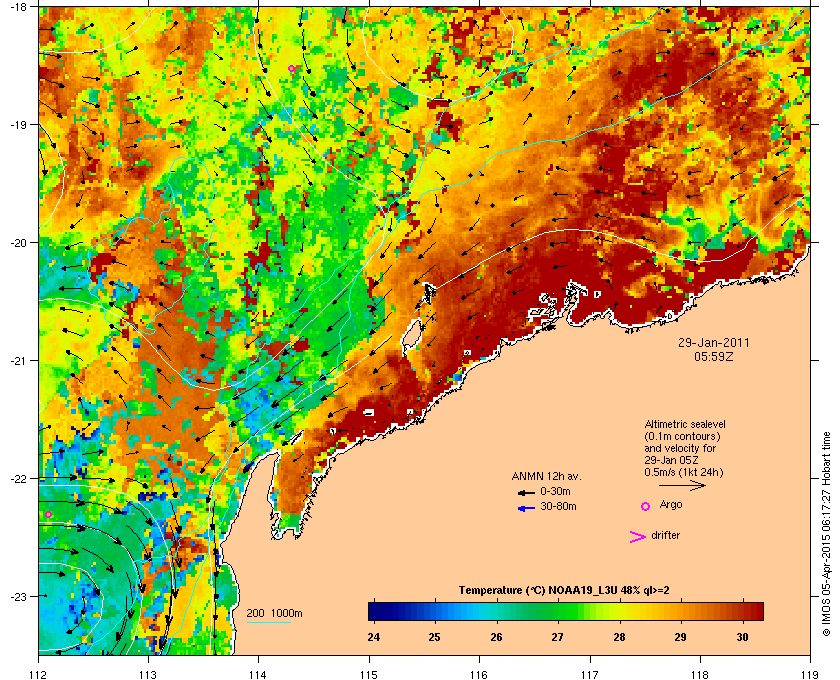Click the magenta Argo circle in the legend

[645, 506]
